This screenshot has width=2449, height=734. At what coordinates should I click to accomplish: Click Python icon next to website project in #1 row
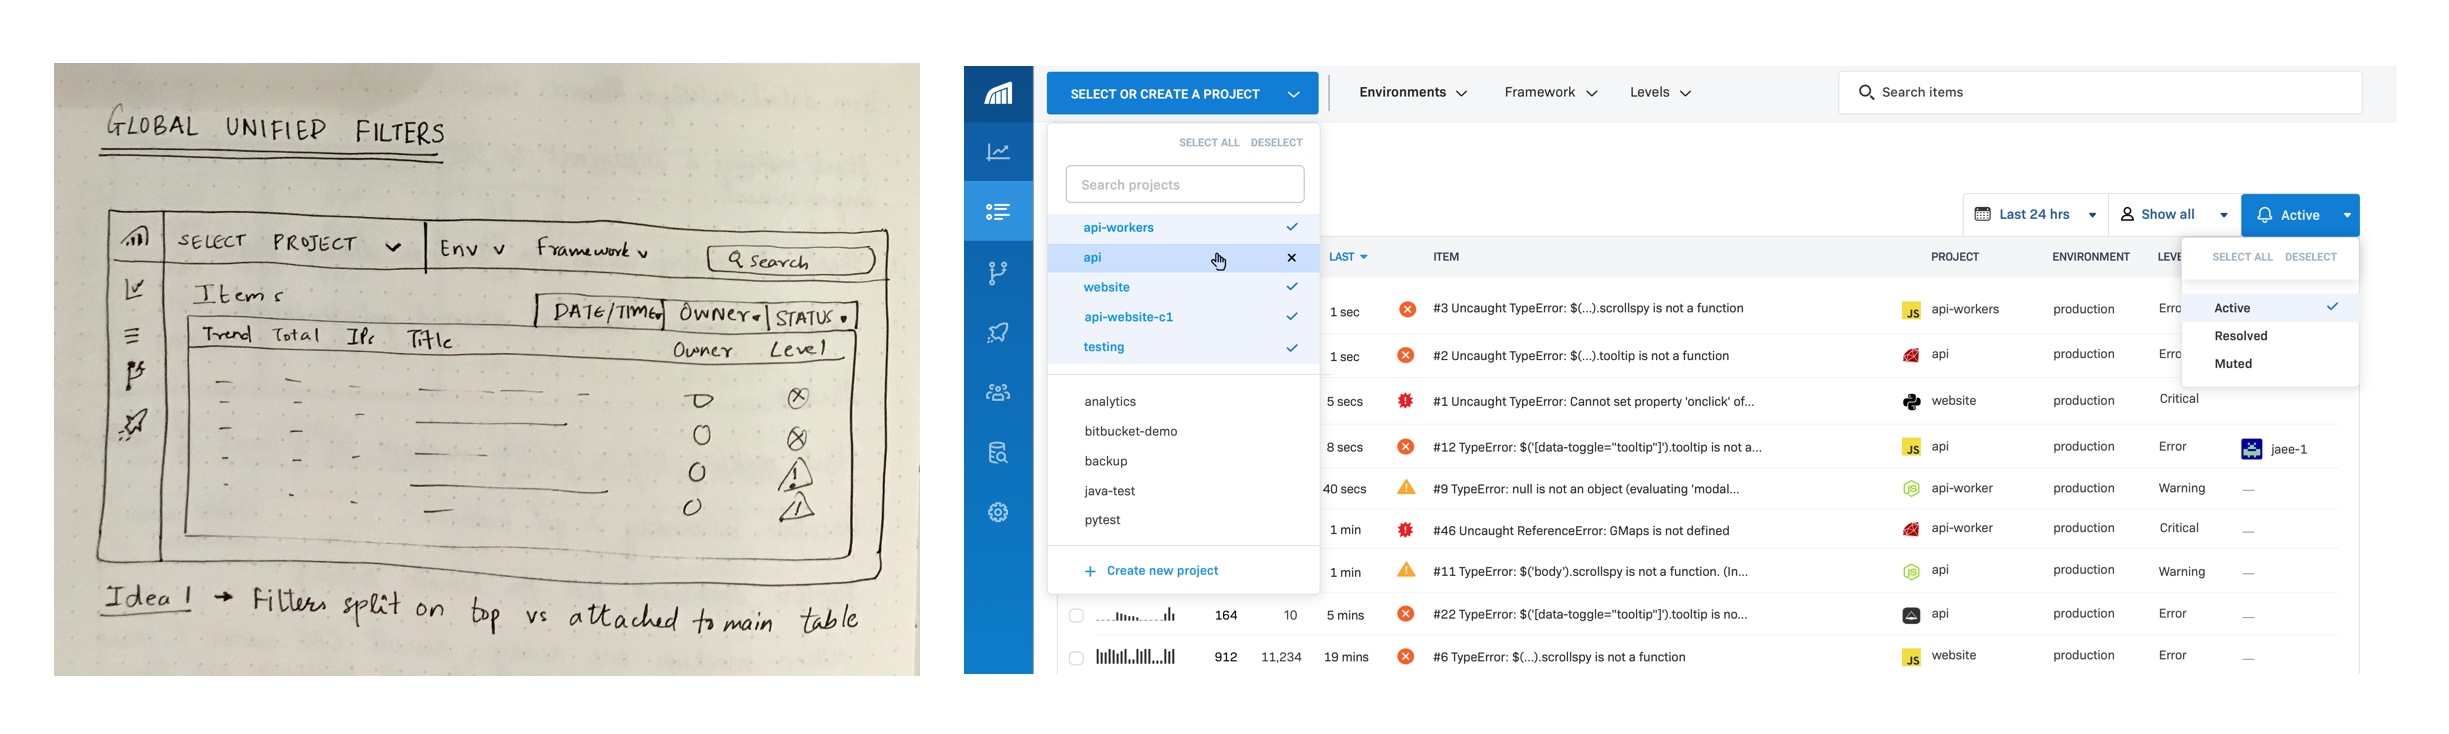[x=1911, y=402]
